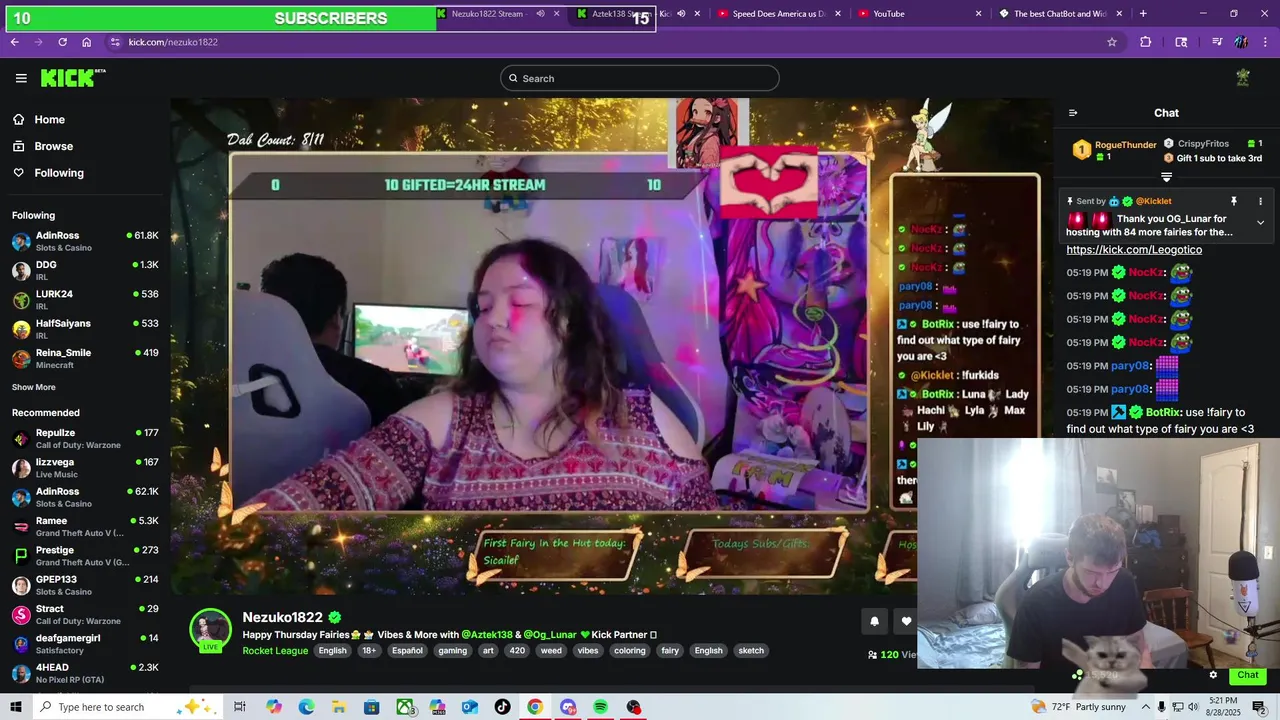1280x720 pixels.
Task: Click the Windows Start button
Action: tap(16, 707)
